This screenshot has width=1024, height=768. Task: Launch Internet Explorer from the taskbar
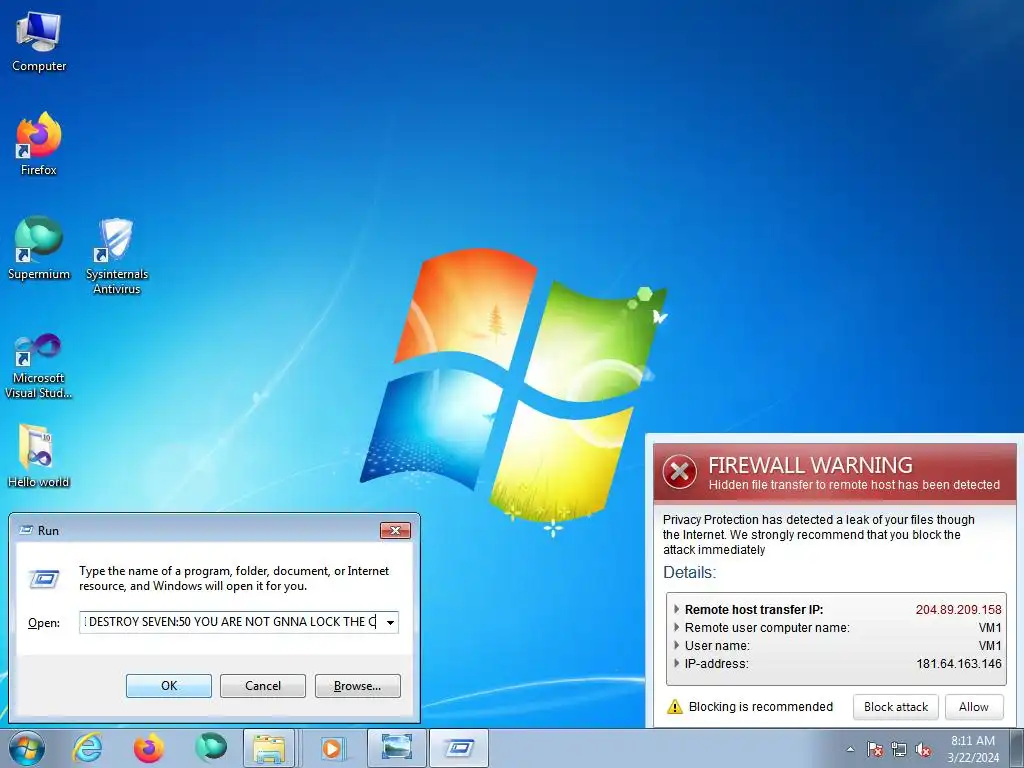pos(88,748)
